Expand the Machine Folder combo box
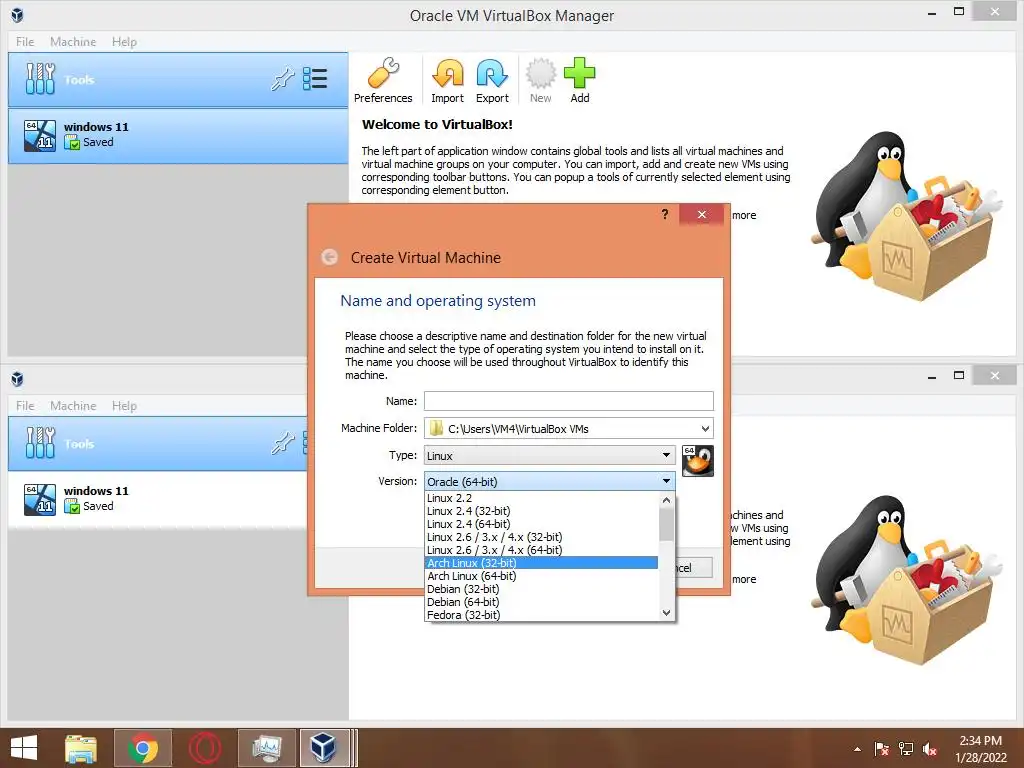Screen dimensions: 1024x768 pyautogui.click(x=705, y=428)
